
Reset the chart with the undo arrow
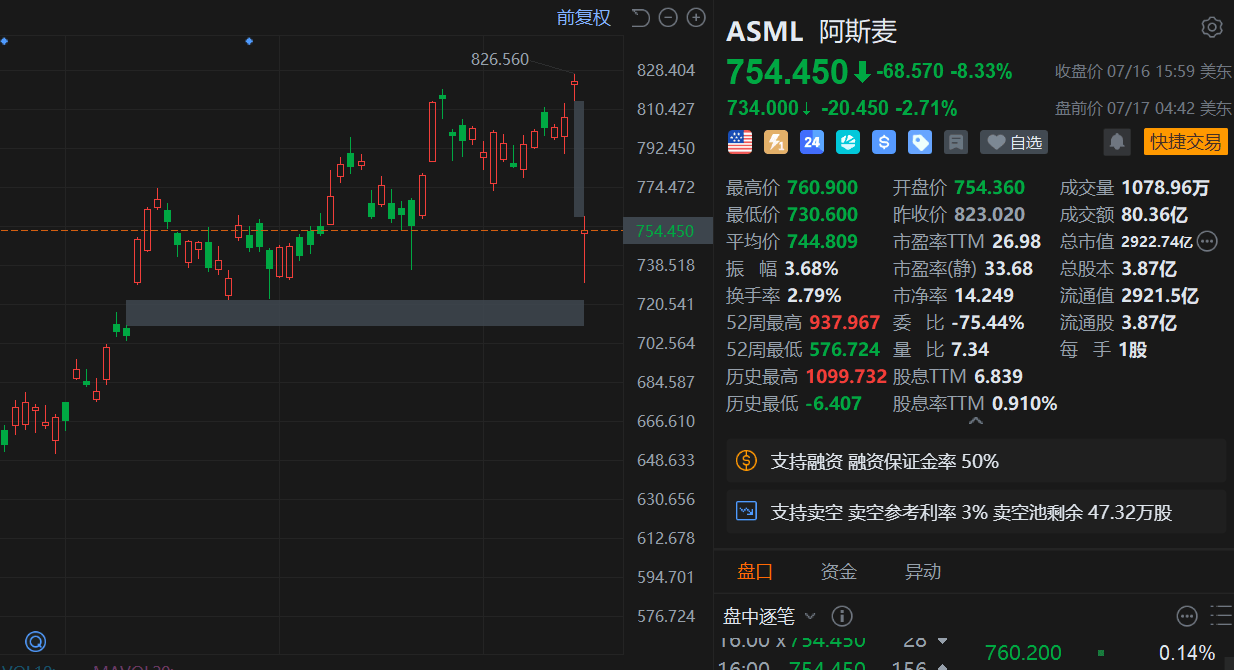(641, 17)
